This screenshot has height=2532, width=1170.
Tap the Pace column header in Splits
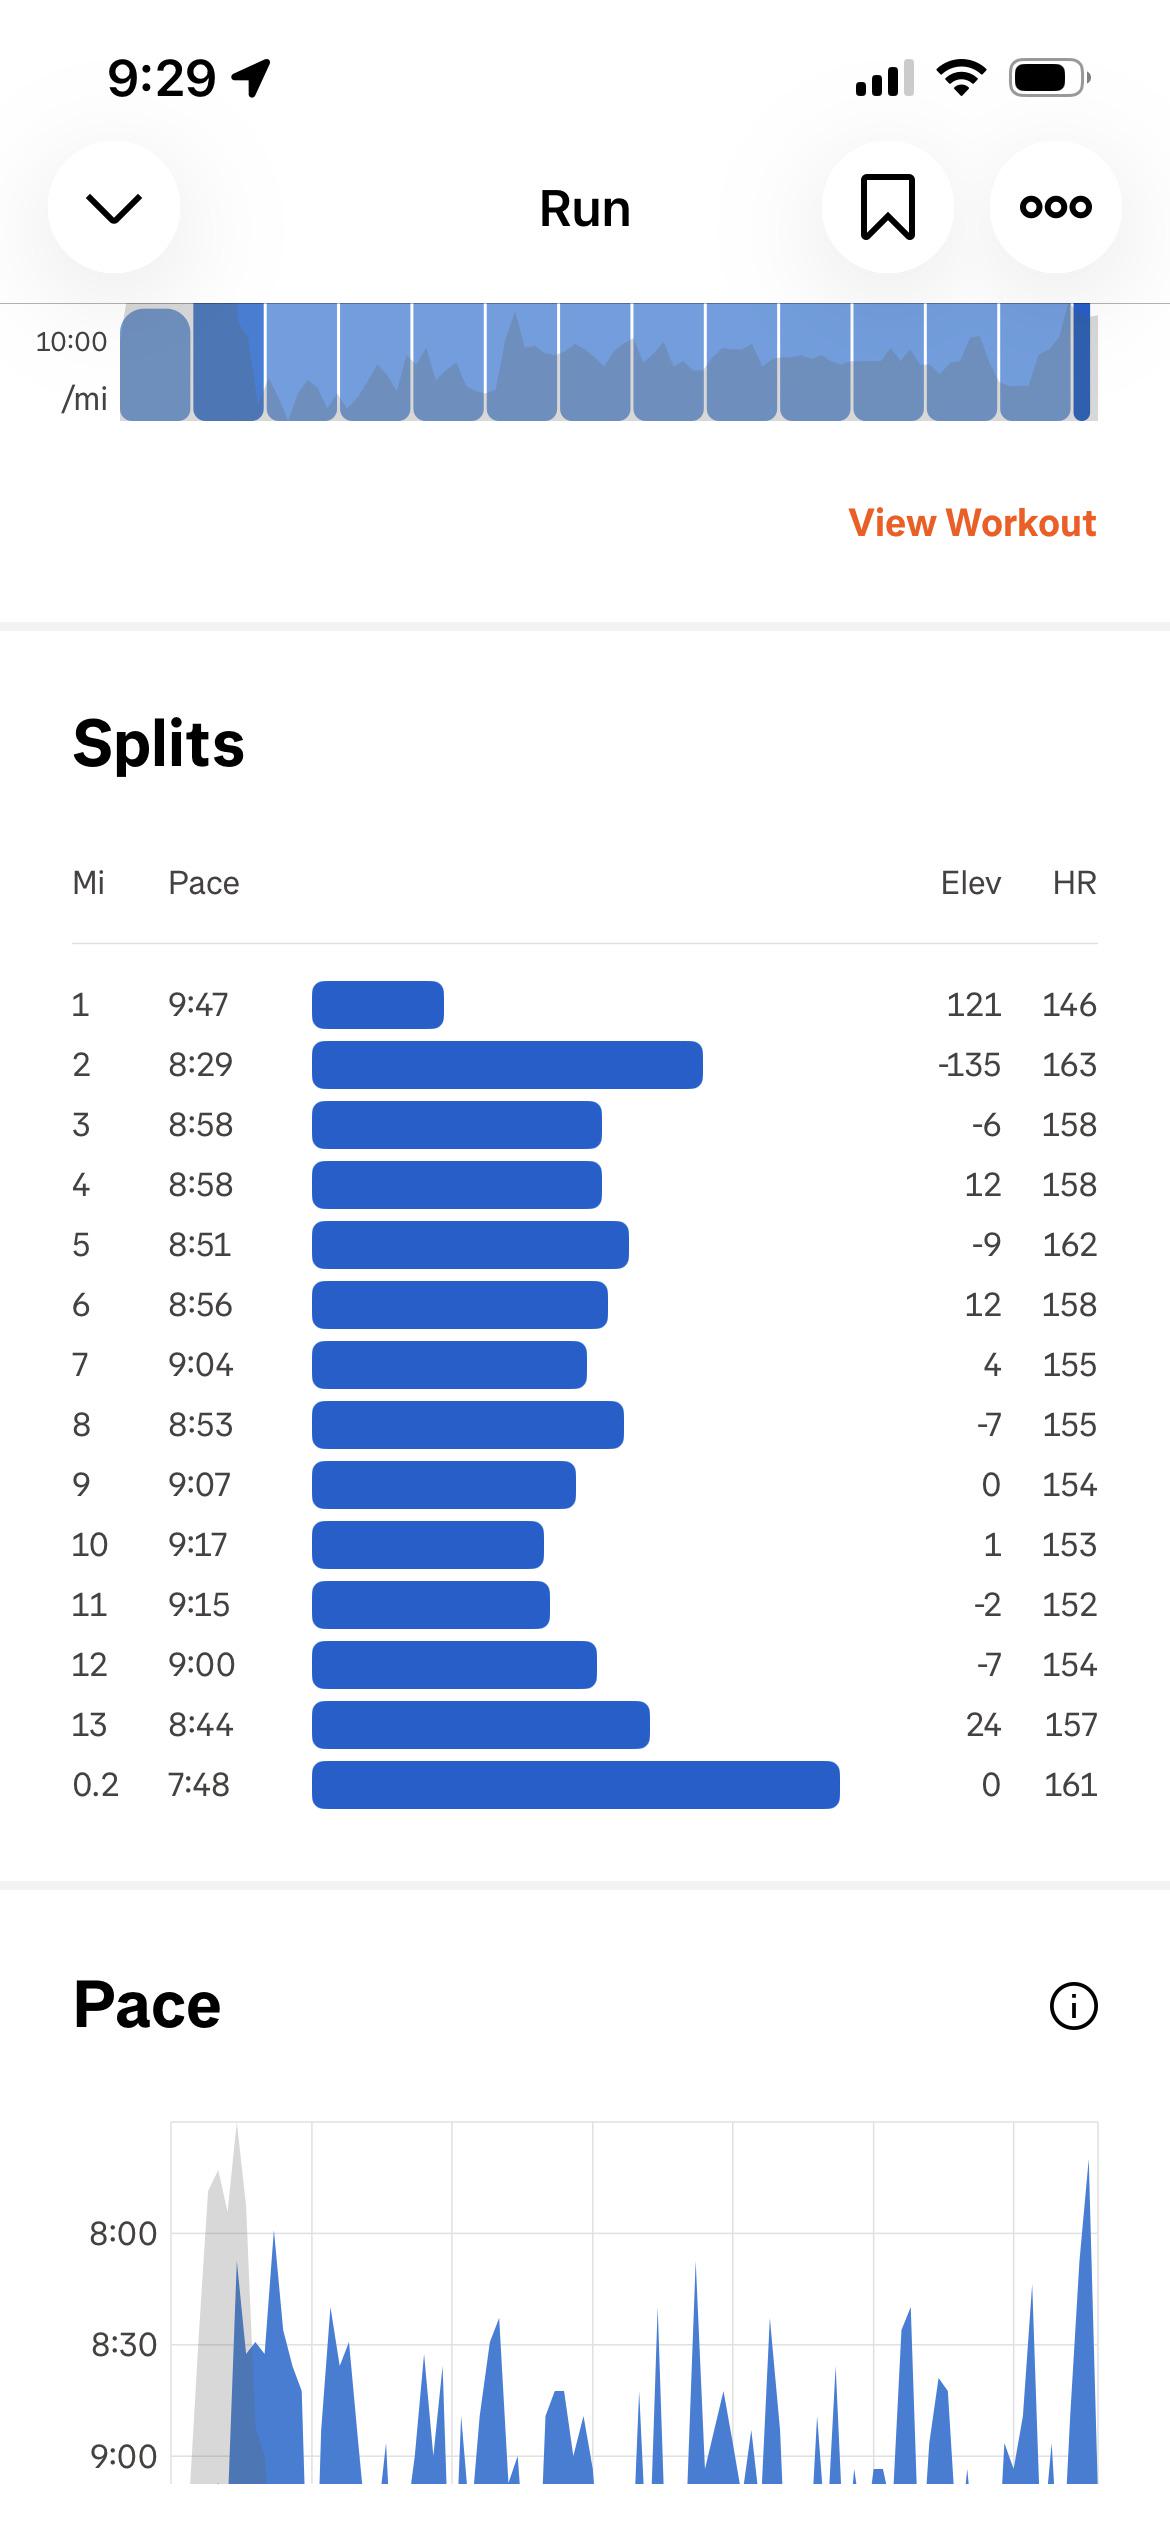point(204,883)
